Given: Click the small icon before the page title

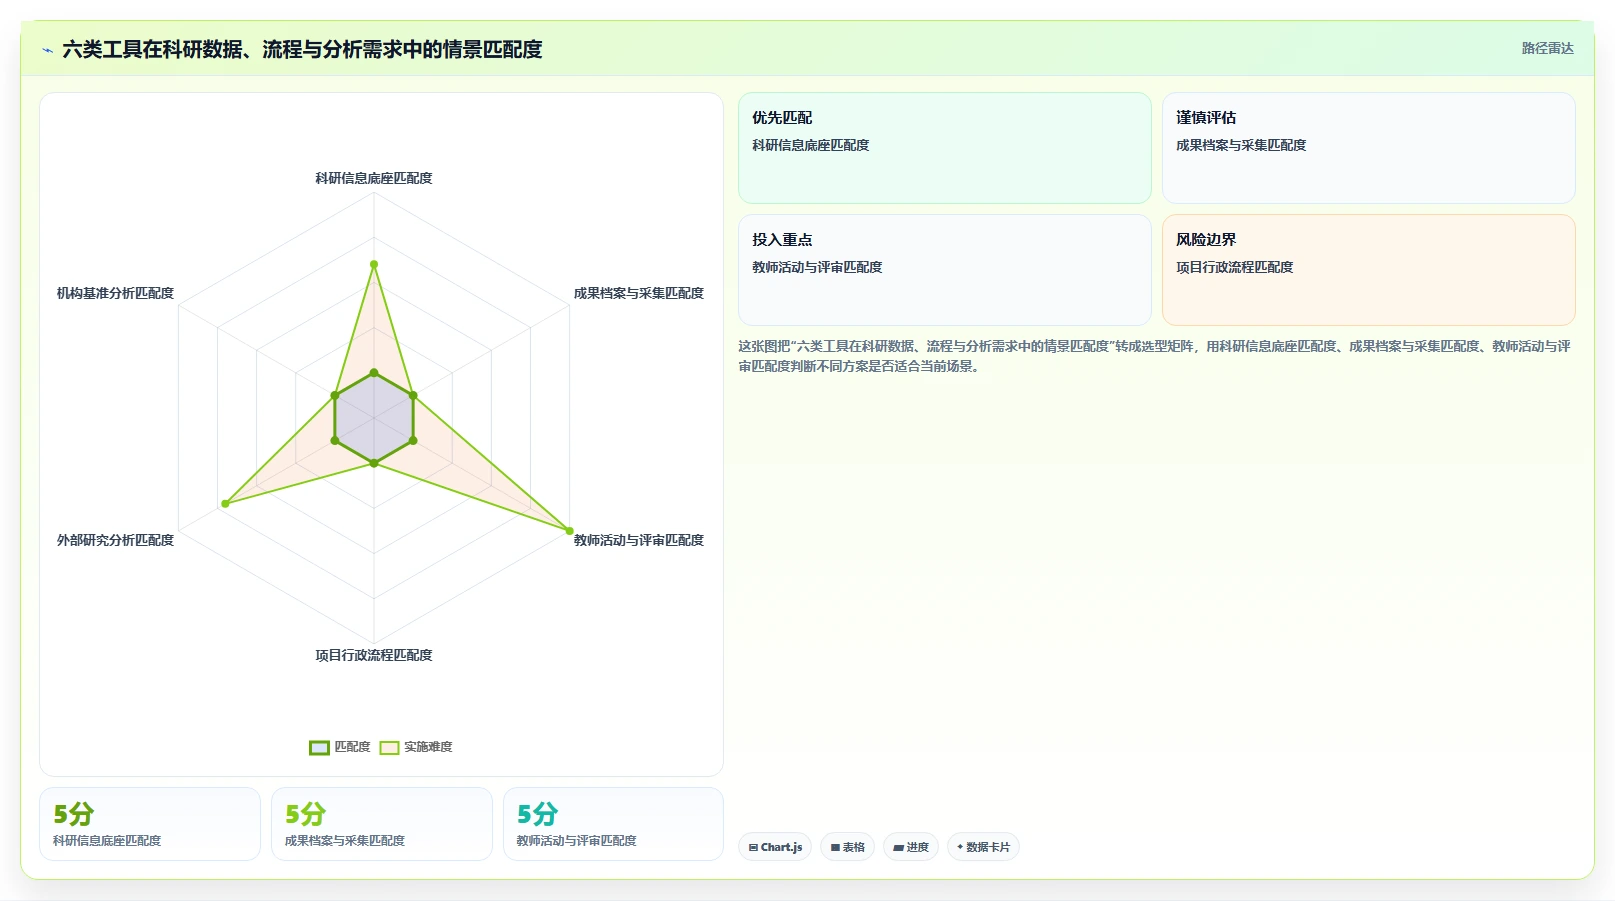Looking at the screenshot, I should [x=47, y=50].
